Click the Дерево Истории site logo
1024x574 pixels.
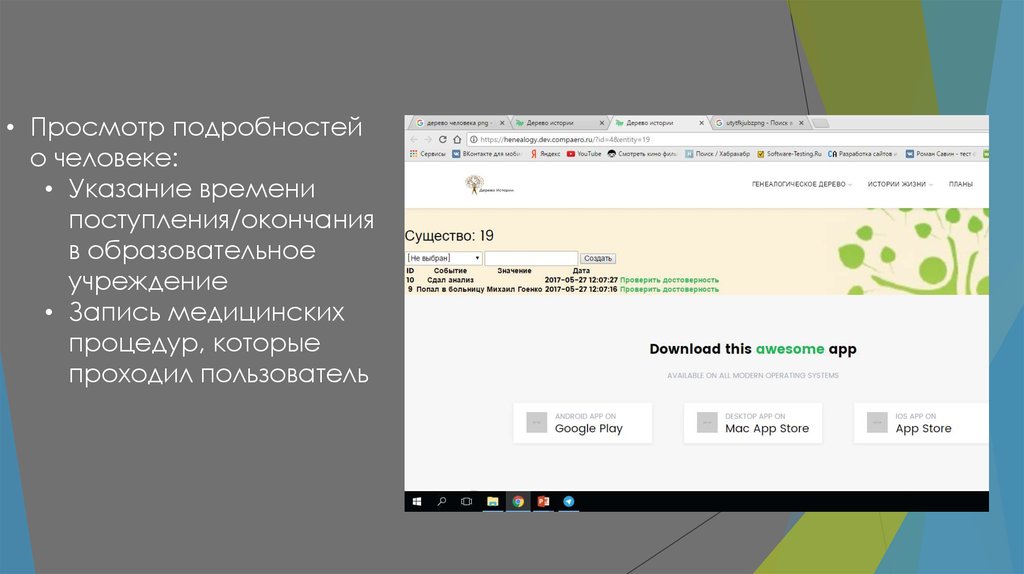(489, 185)
